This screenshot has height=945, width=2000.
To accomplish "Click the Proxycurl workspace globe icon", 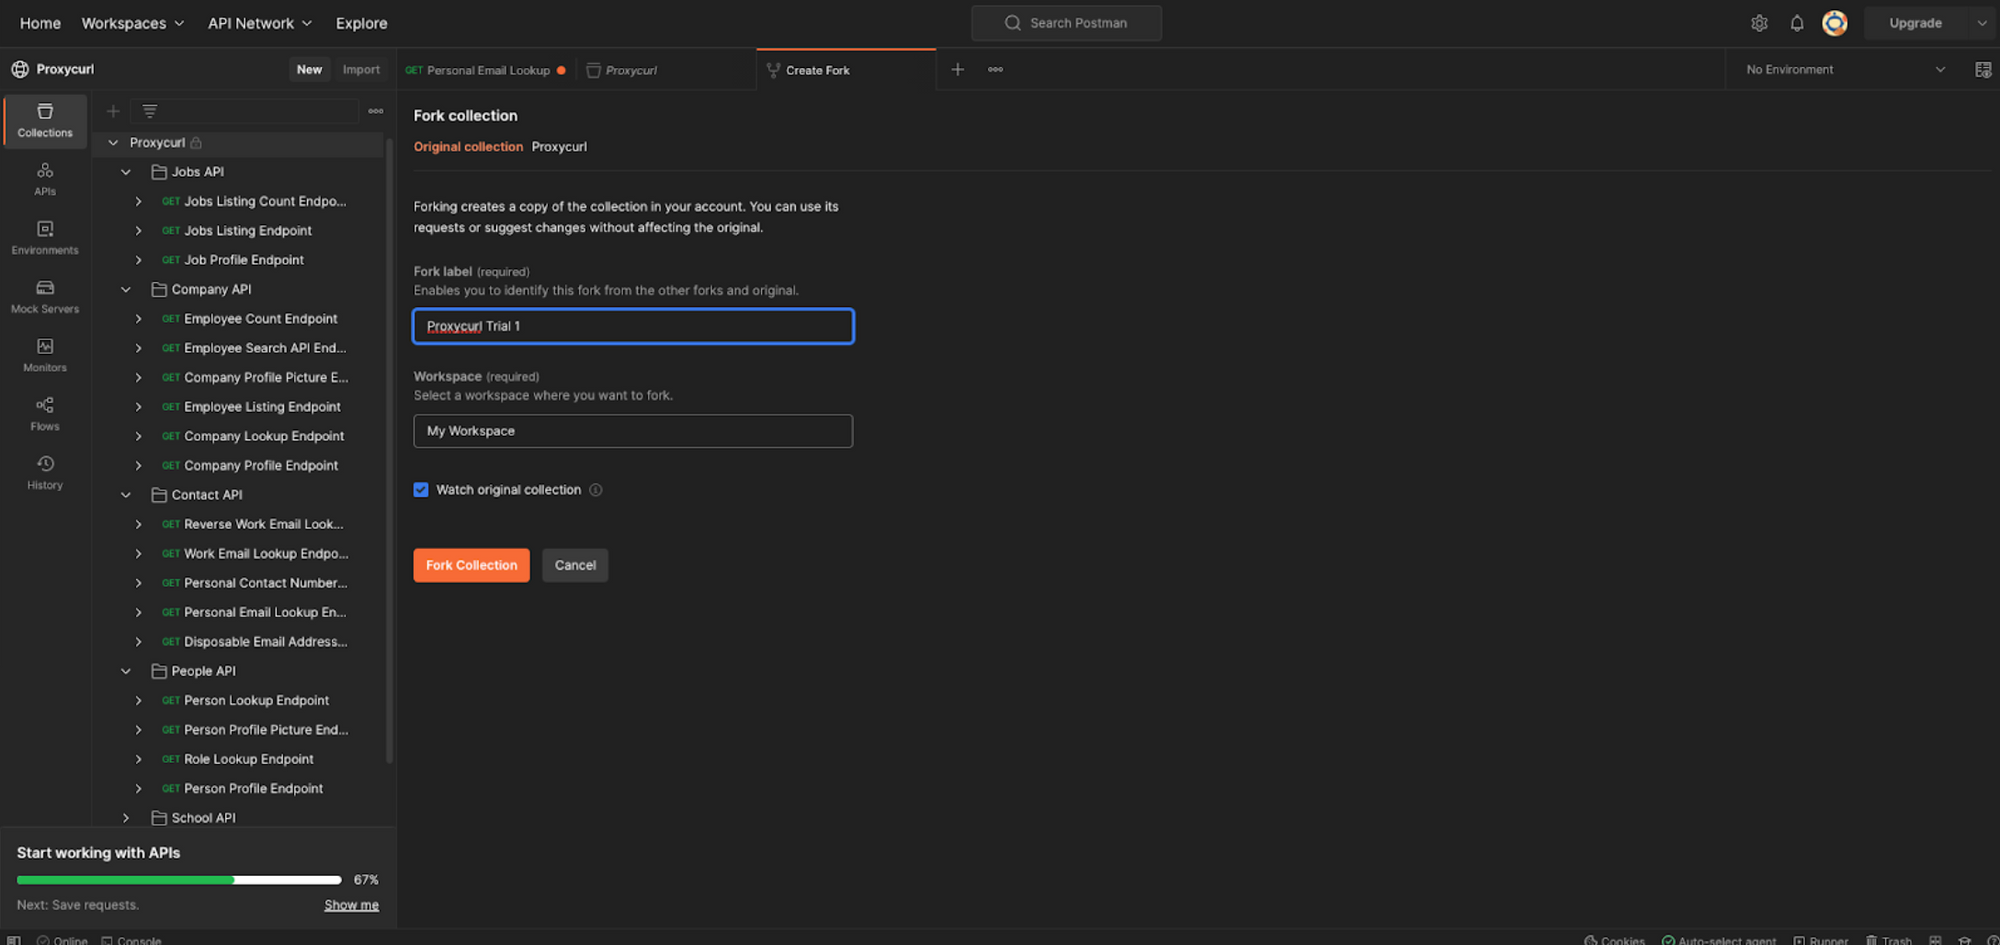I will tap(20, 69).
